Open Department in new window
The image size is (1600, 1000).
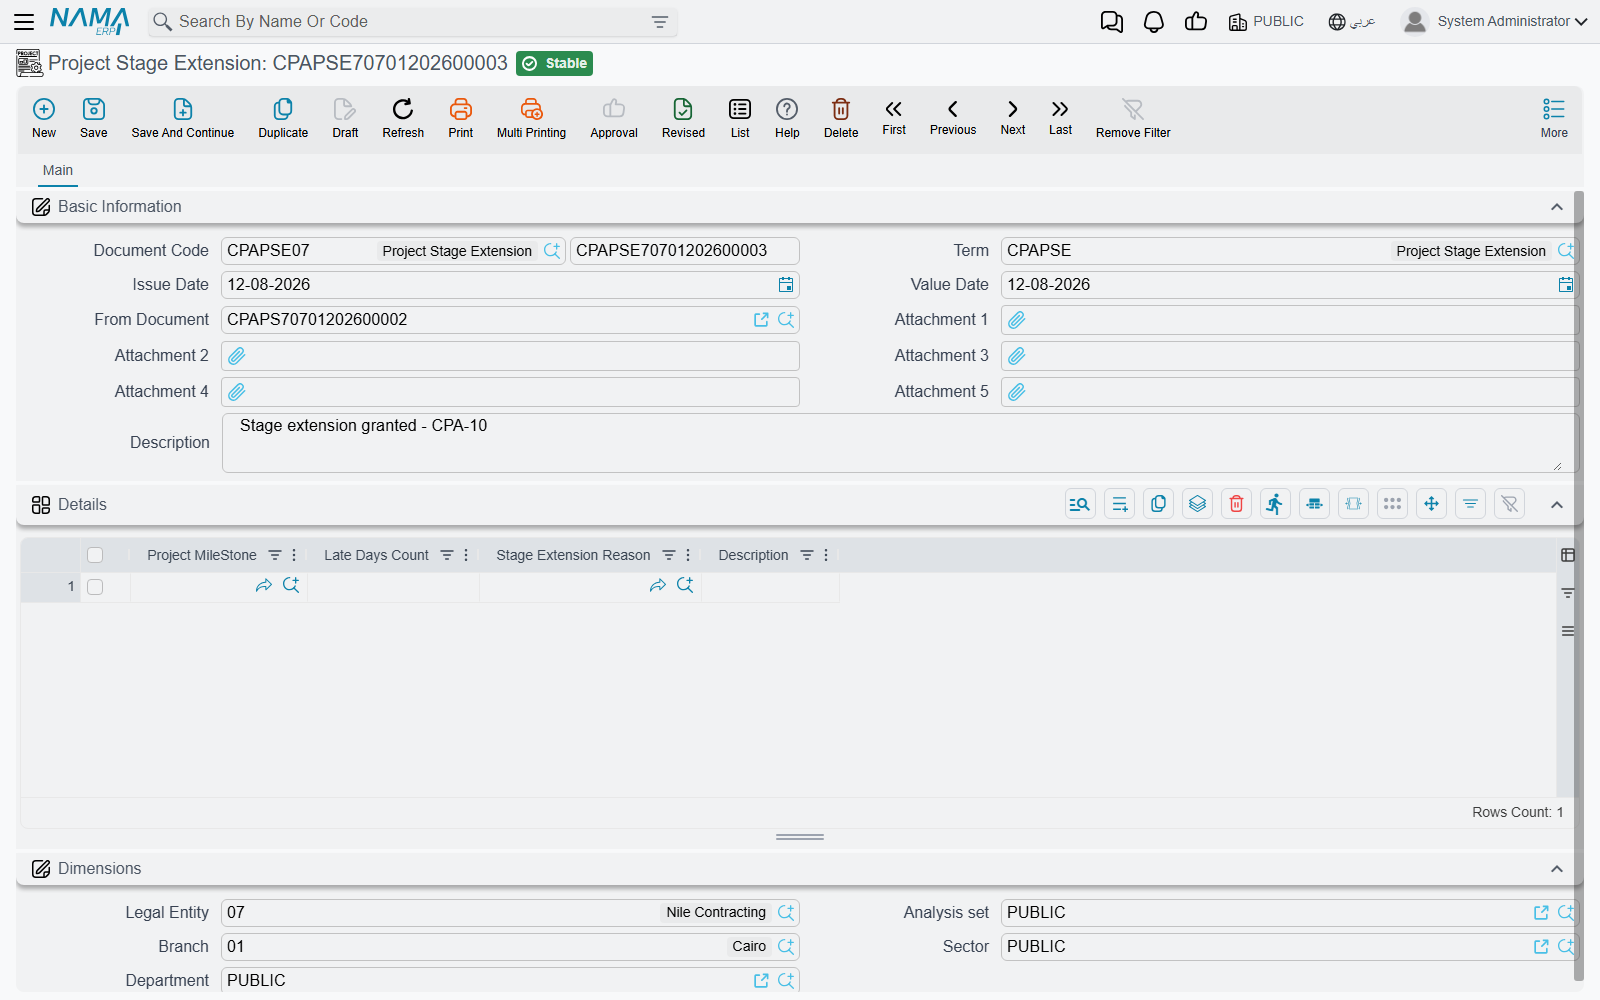click(761, 981)
